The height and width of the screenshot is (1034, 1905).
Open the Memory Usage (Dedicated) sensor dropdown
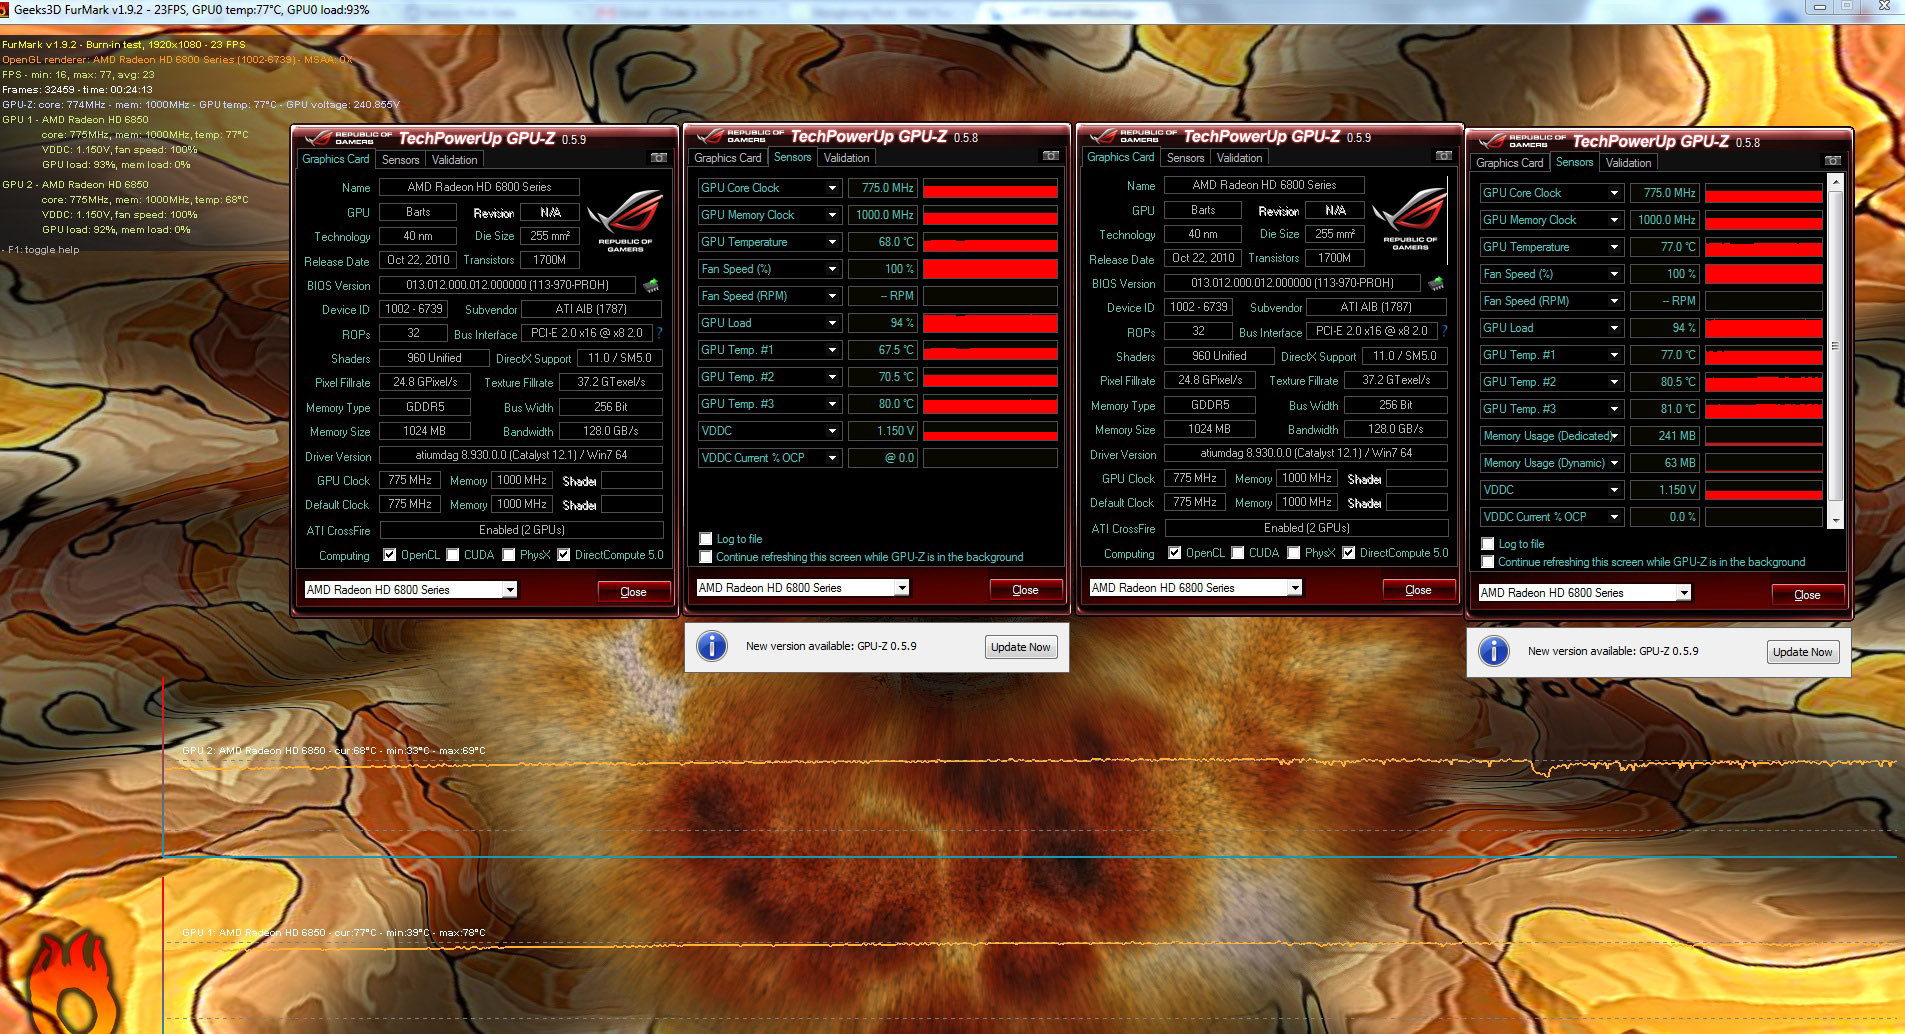click(1614, 436)
